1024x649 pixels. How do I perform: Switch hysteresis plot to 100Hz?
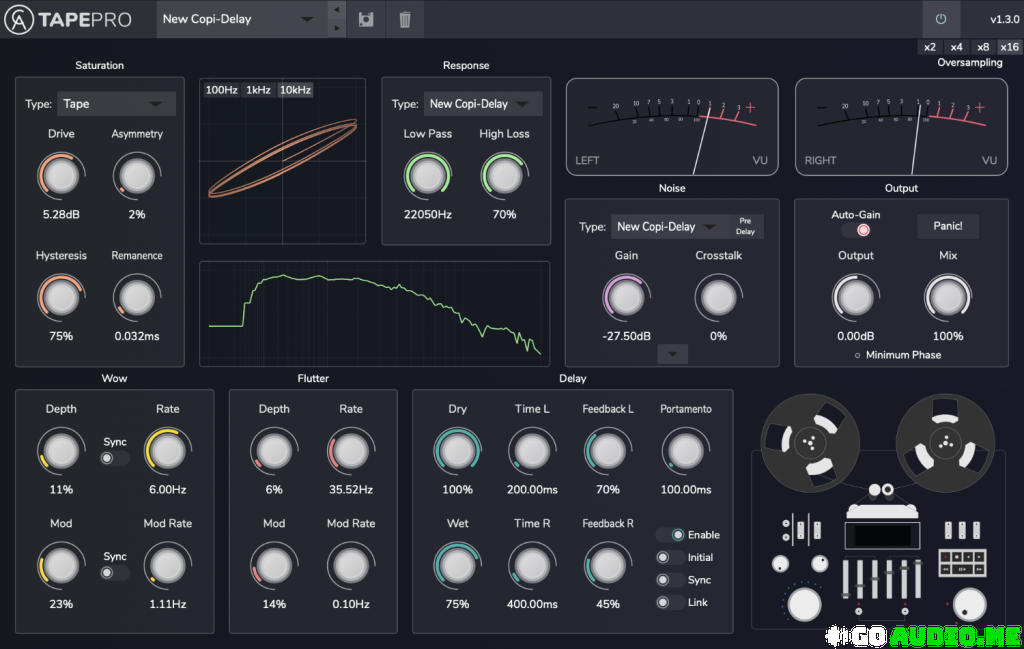(221, 89)
